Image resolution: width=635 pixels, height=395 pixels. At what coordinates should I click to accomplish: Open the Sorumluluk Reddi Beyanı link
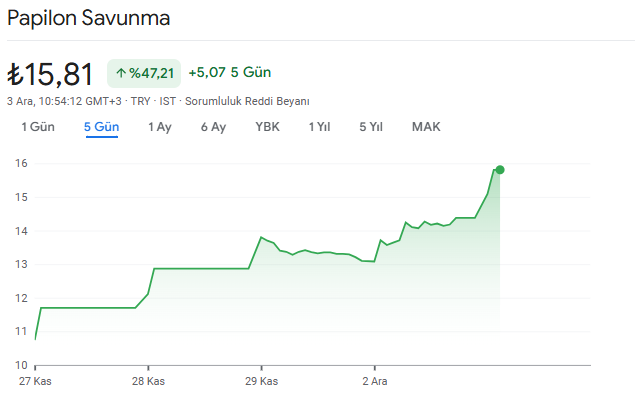click(x=247, y=101)
